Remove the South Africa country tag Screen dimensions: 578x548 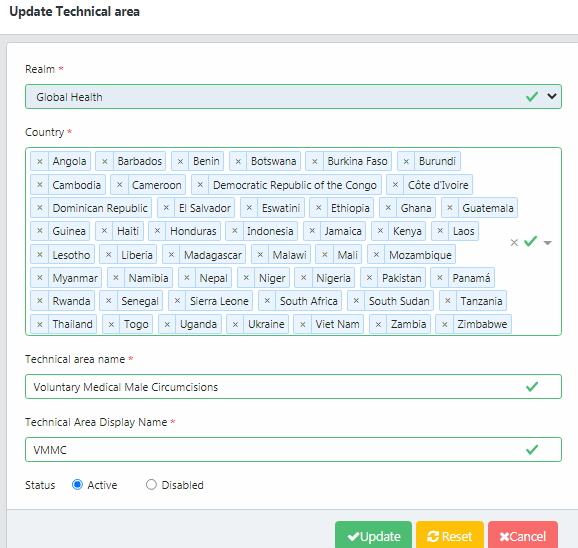(x=267, y=301)
